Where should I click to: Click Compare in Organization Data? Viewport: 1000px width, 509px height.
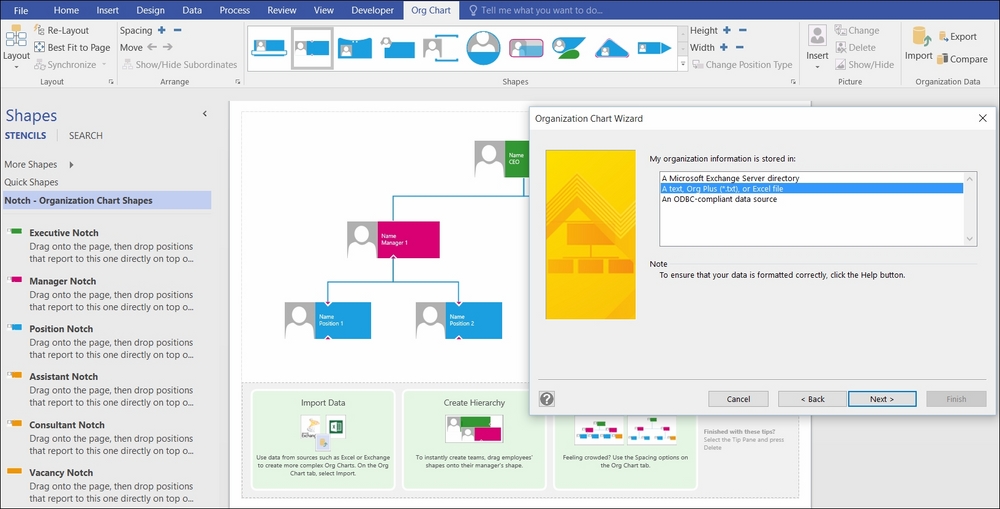[962, 59]
